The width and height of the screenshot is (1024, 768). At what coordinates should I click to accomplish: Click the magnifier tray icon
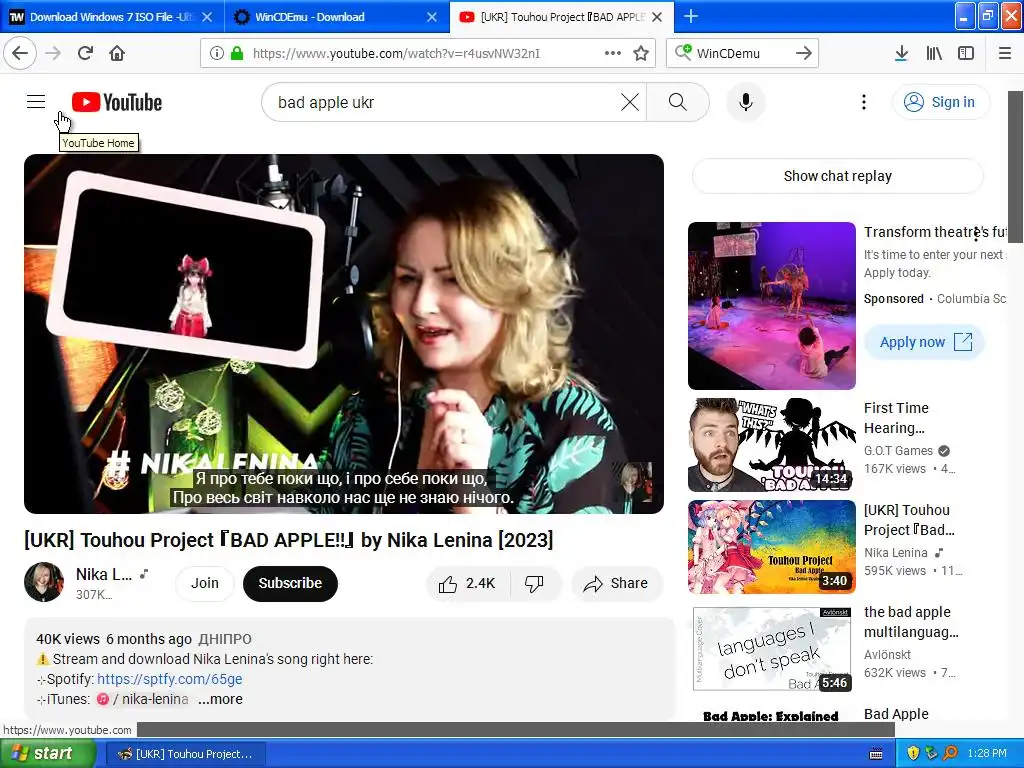[x=950, y=754]
